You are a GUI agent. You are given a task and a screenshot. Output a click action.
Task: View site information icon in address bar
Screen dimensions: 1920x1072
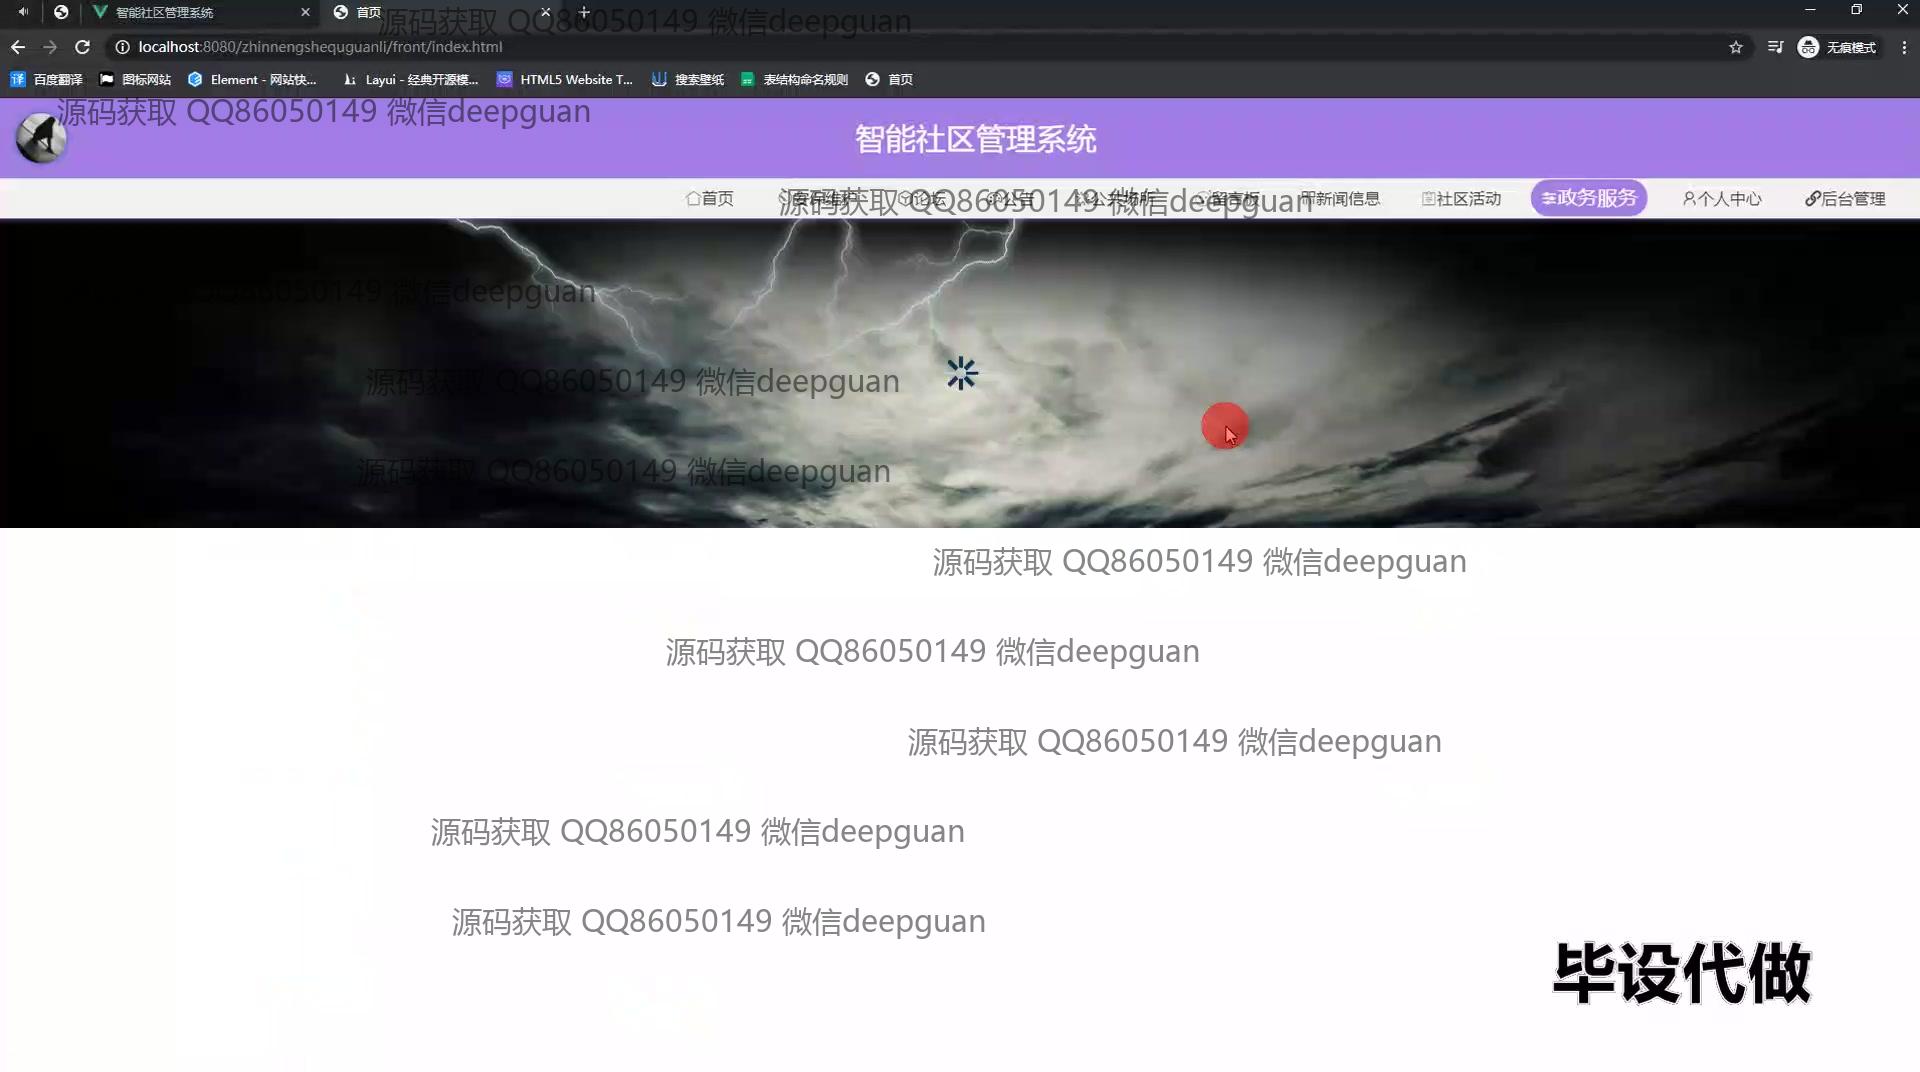(122, 47)
